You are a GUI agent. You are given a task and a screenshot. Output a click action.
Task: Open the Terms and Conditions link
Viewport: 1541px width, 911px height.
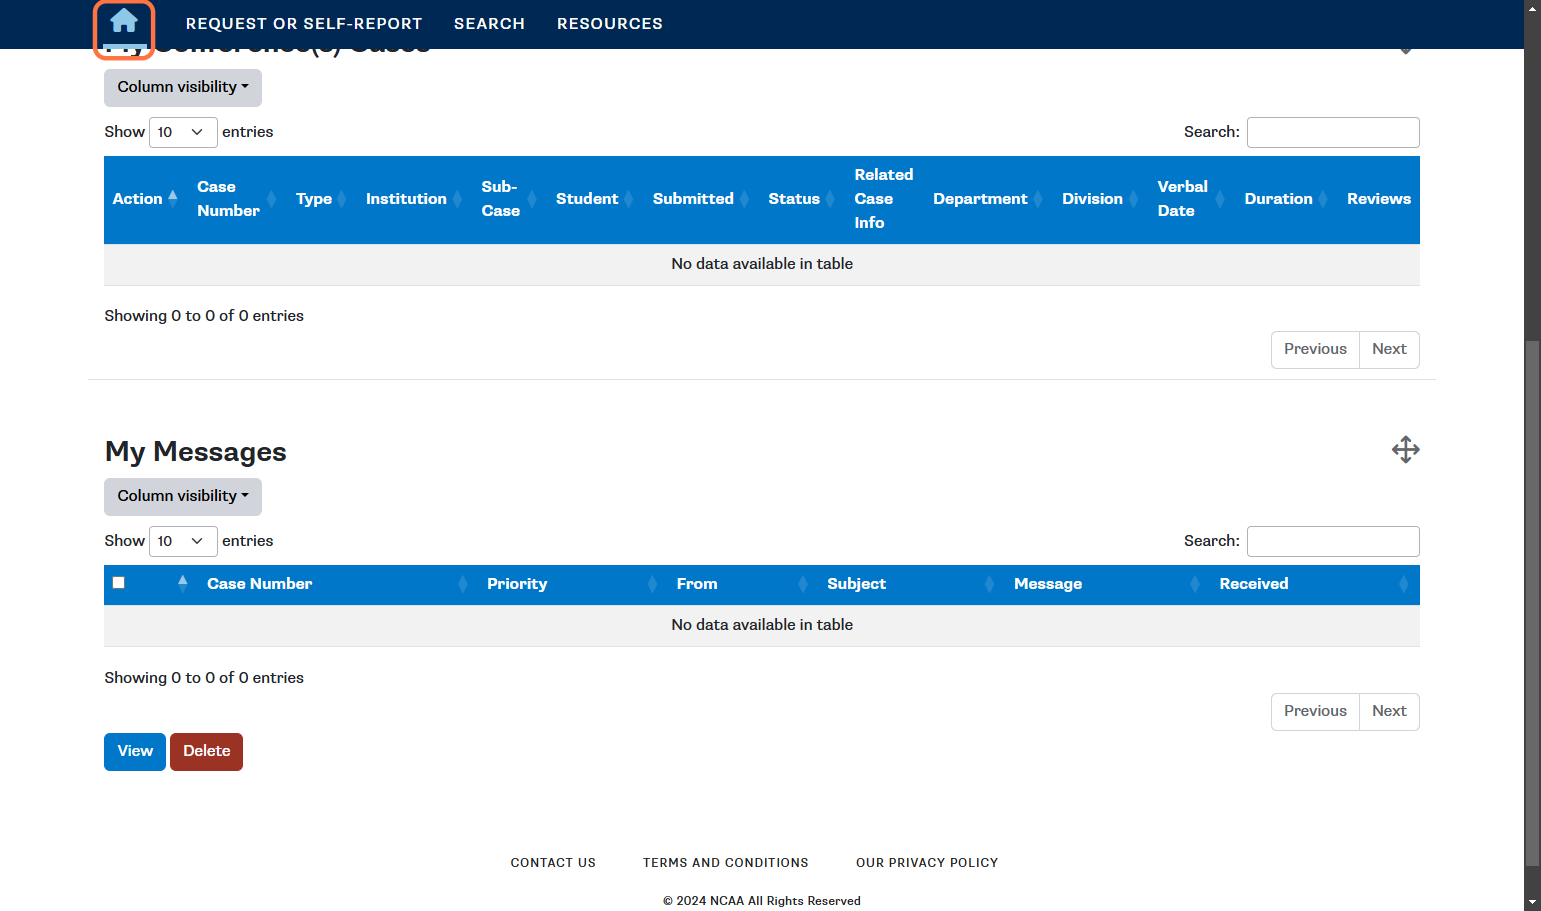(x=726, y=863)
